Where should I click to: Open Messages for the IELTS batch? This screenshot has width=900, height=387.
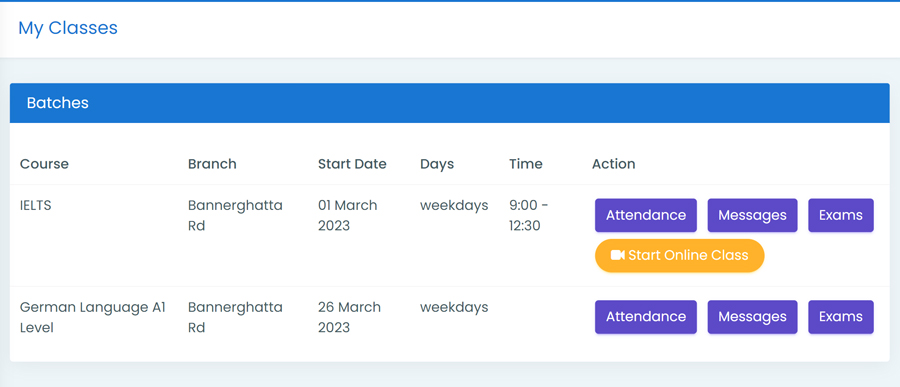(752, 215)
